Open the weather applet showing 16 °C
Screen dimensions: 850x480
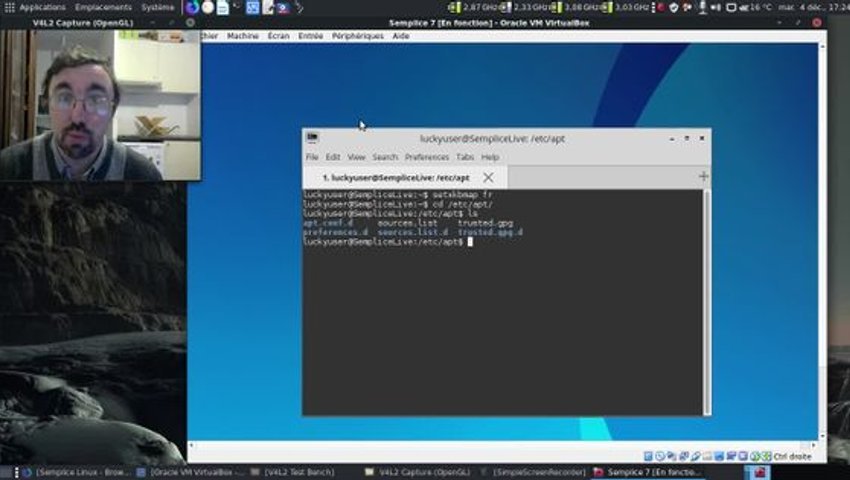tap(755, 7)
